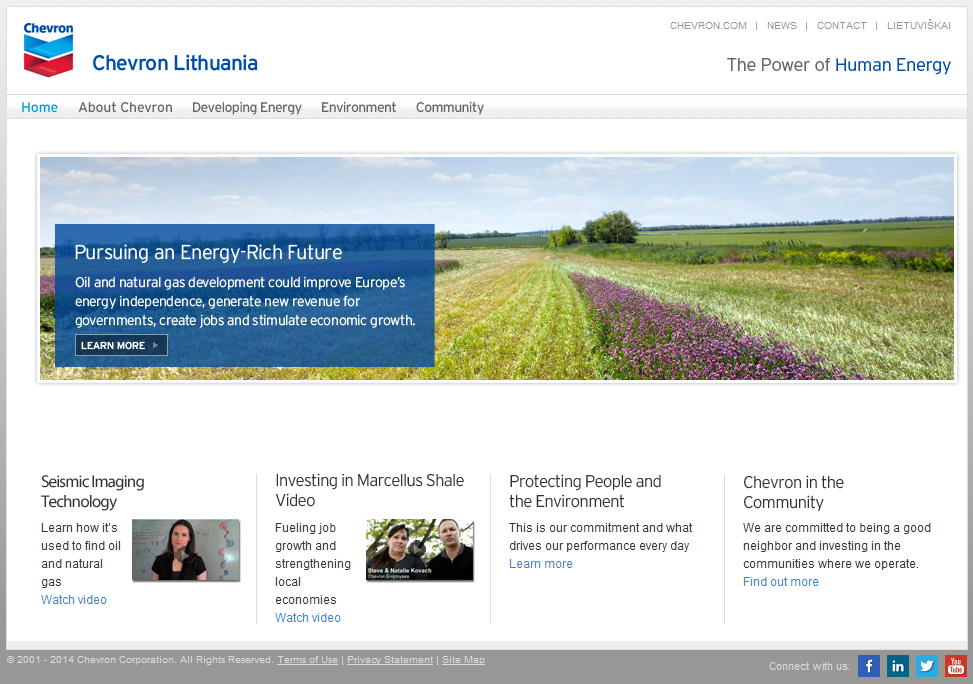973x684 pixels.
Task: Click the Chevron logo icon
Action: tap(48, 49)
